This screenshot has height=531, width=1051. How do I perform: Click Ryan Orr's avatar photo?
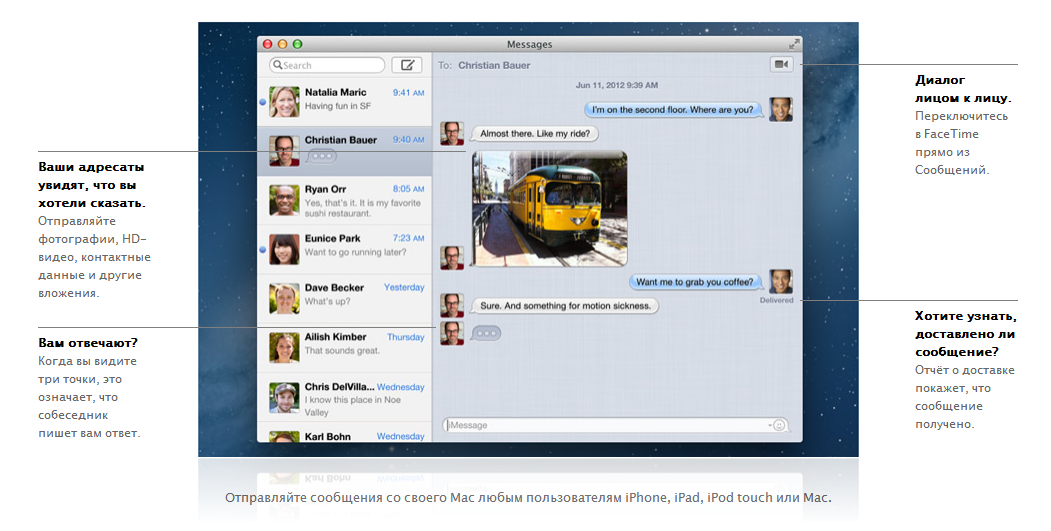pyautogui.click(x=284, y=200)
